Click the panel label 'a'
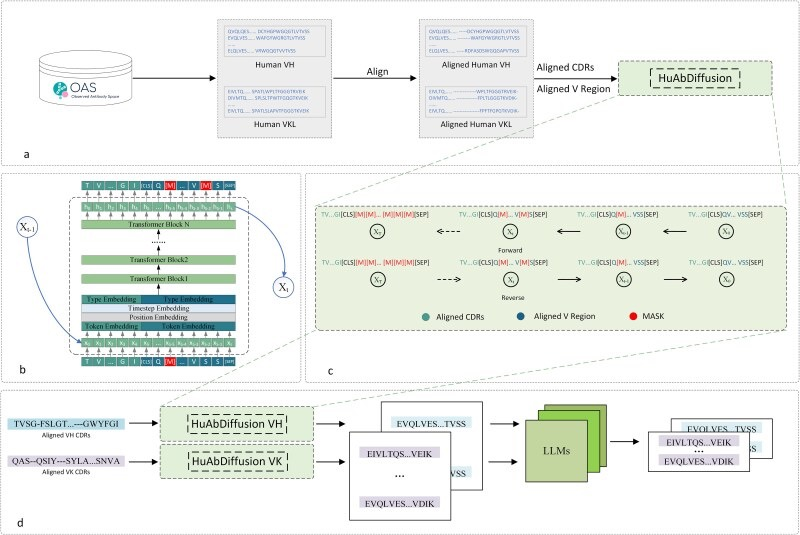The image size is (800, 535). tap(27, 155)
